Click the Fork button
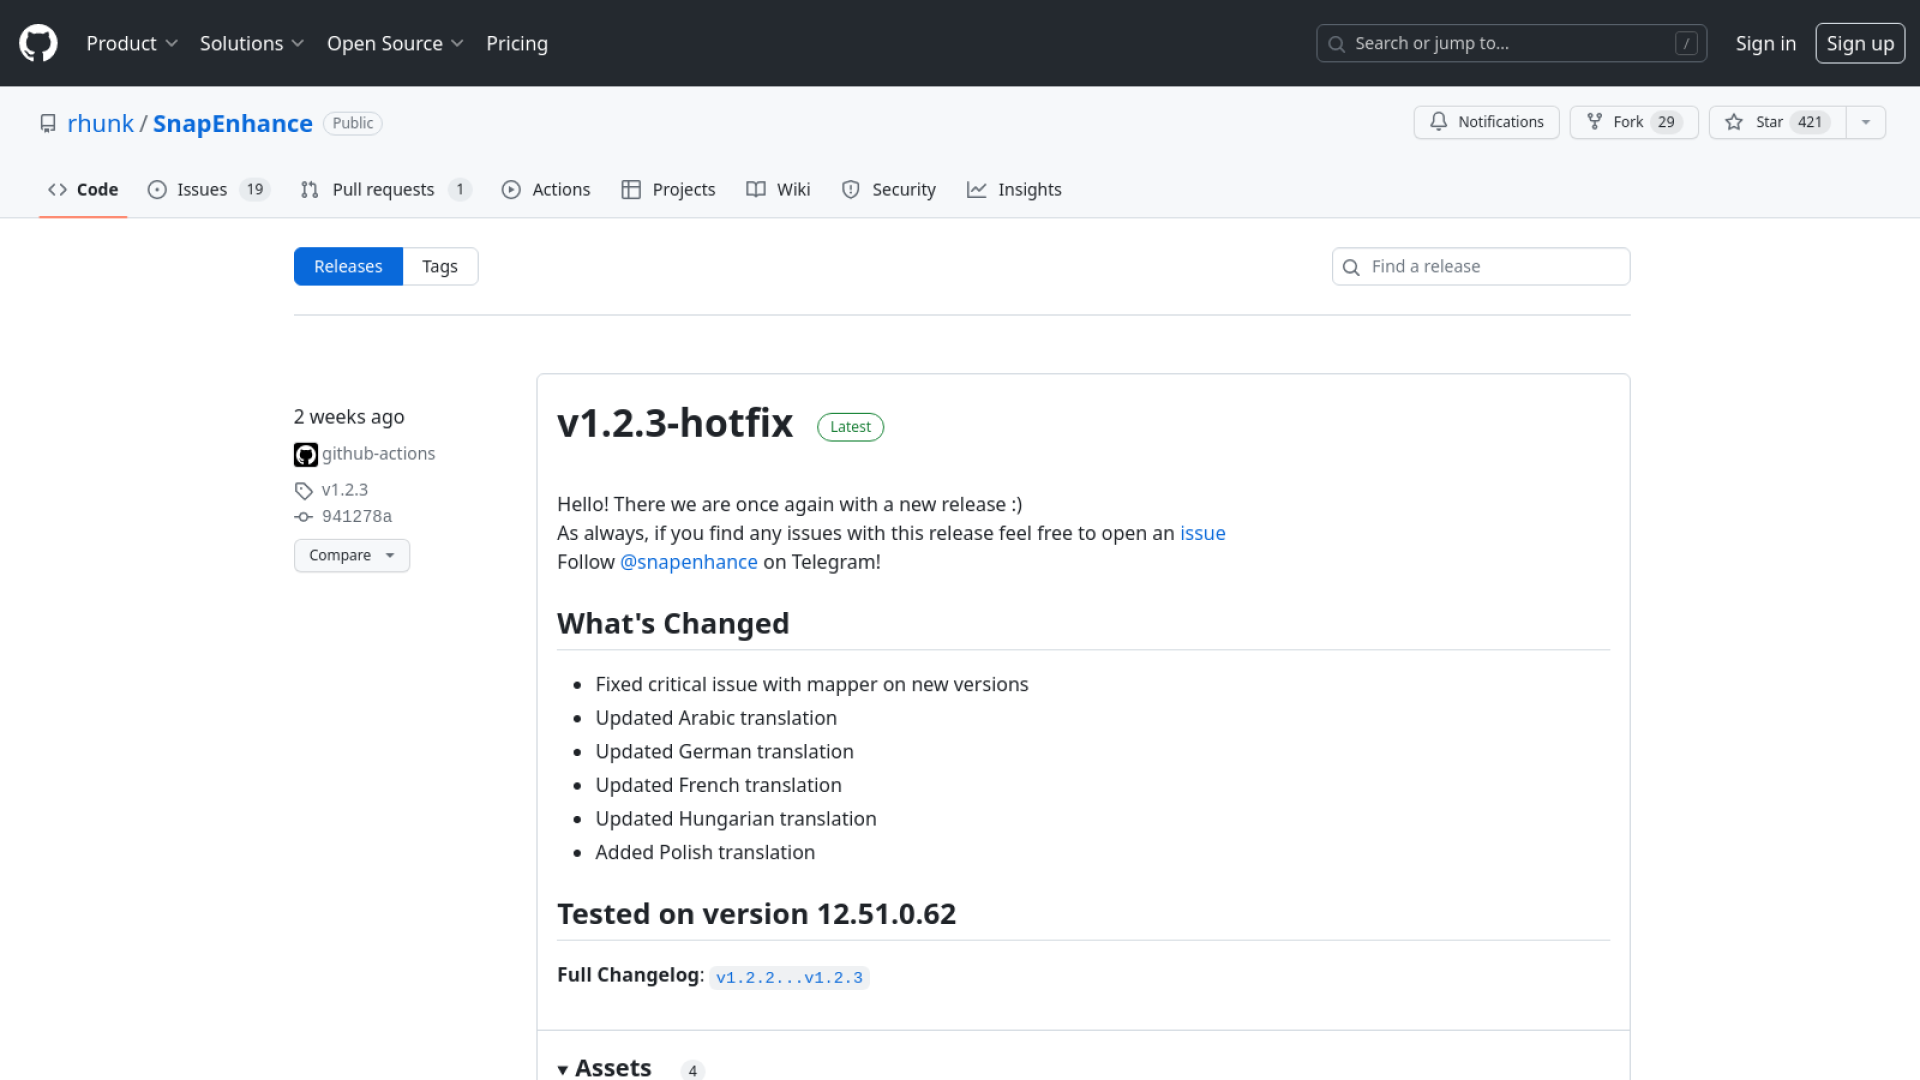 [1633, 122]
